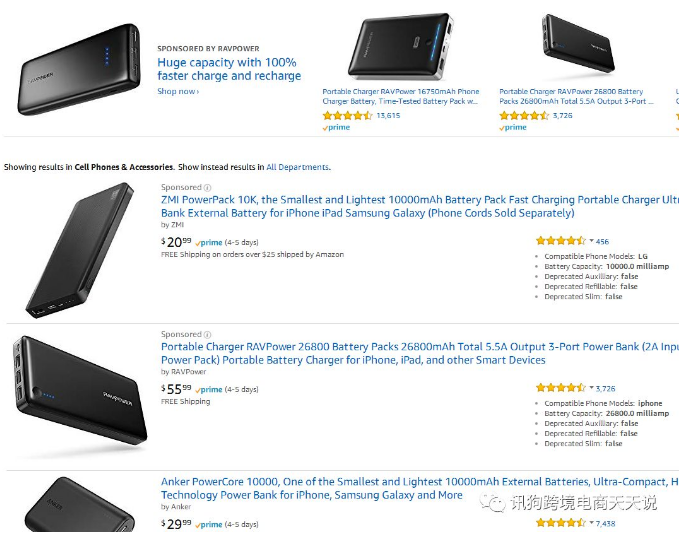Click the Shop now link in RAVPower banner
Screen dimensions: 690x555
coord(178,92)
